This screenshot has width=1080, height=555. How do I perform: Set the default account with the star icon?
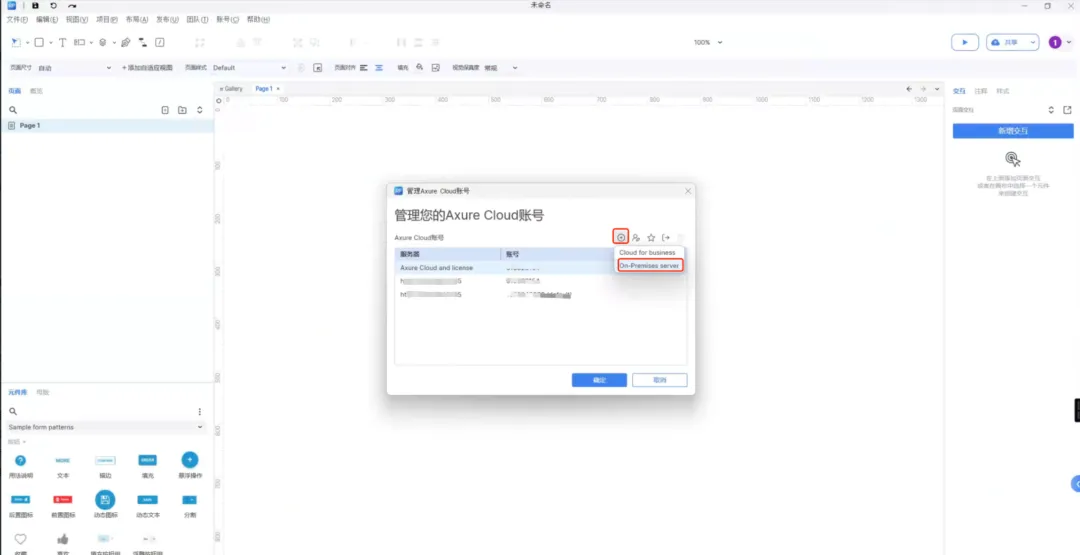point(651,238)
